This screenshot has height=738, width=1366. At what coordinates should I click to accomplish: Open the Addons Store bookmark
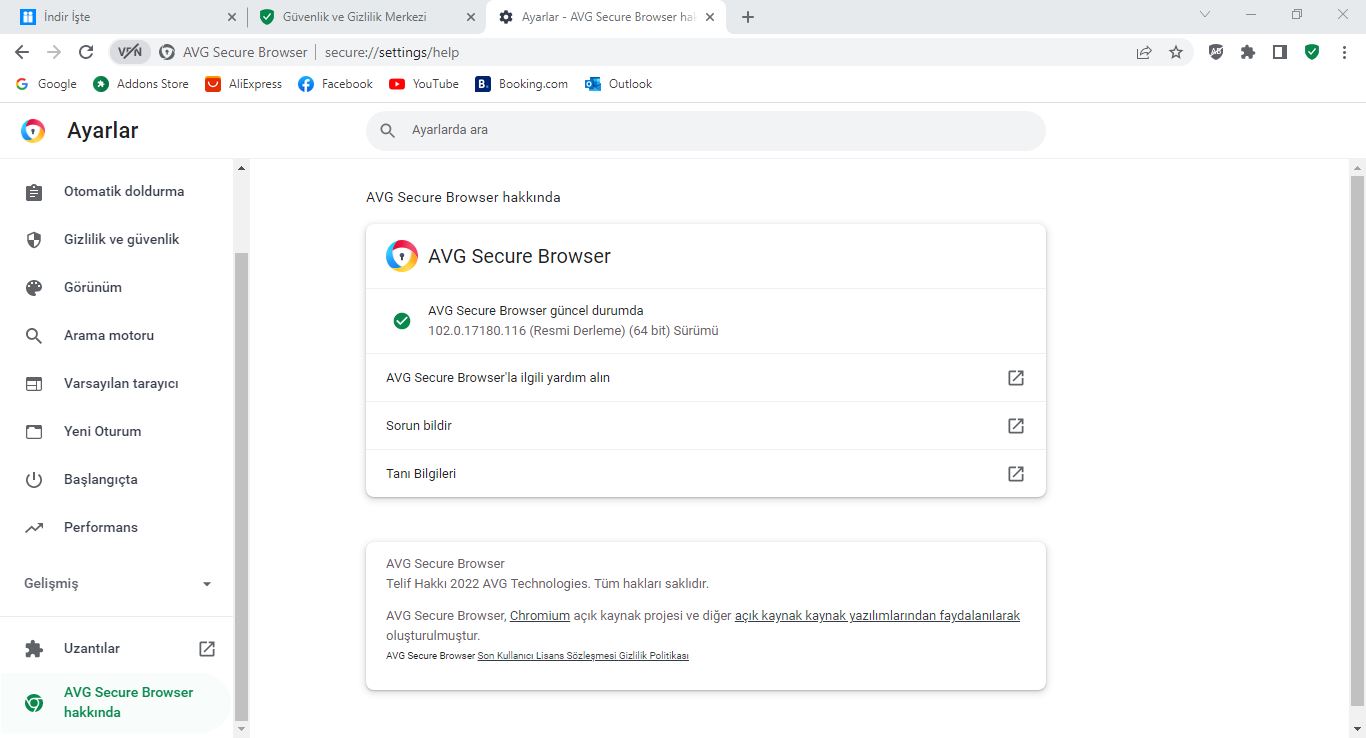click(141, 84)
